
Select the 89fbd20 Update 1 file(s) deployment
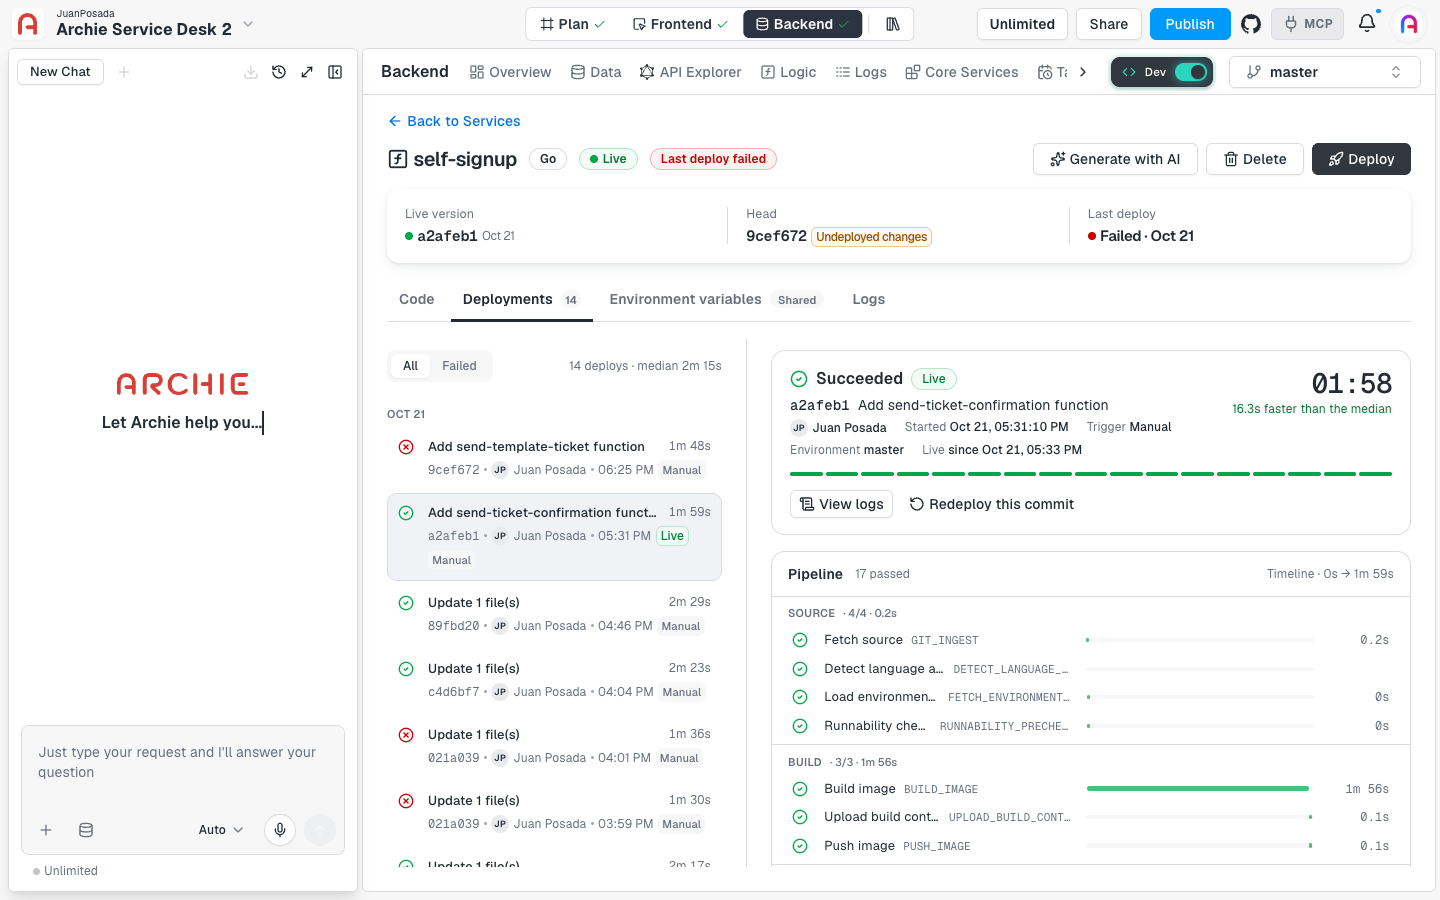(x=554, y=614)
